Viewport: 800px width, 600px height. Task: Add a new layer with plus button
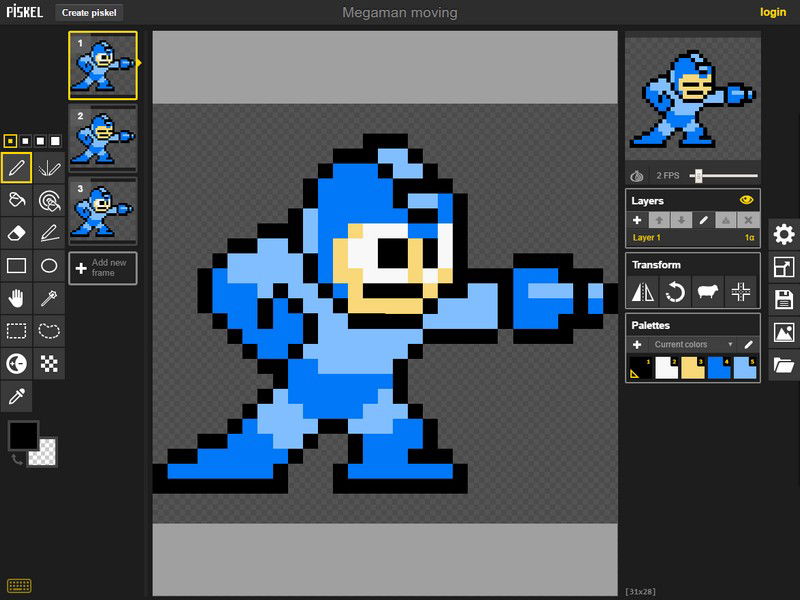click(x=637, y=220)
